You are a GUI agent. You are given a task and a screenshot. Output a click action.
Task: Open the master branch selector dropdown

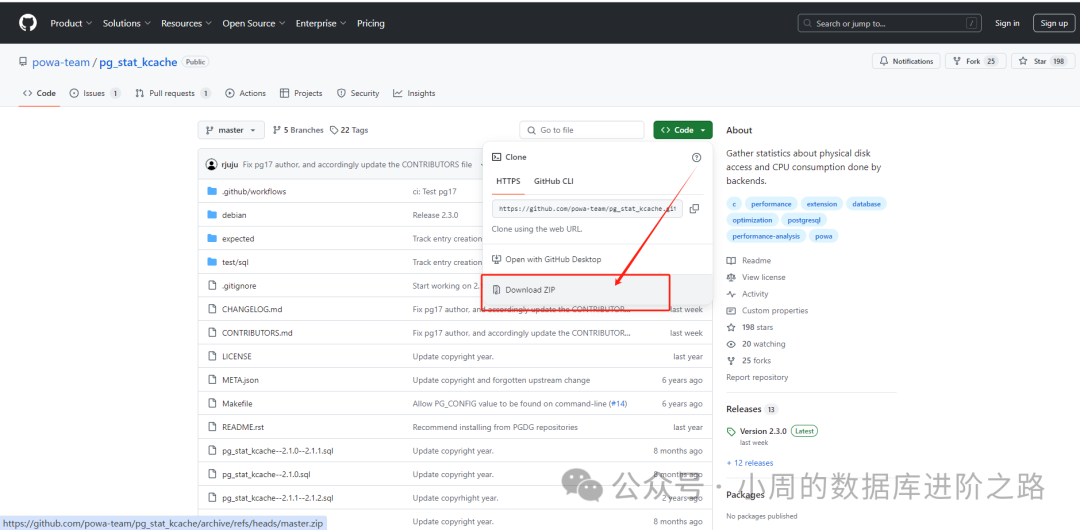pyautogui.click(x=231, y=130)
